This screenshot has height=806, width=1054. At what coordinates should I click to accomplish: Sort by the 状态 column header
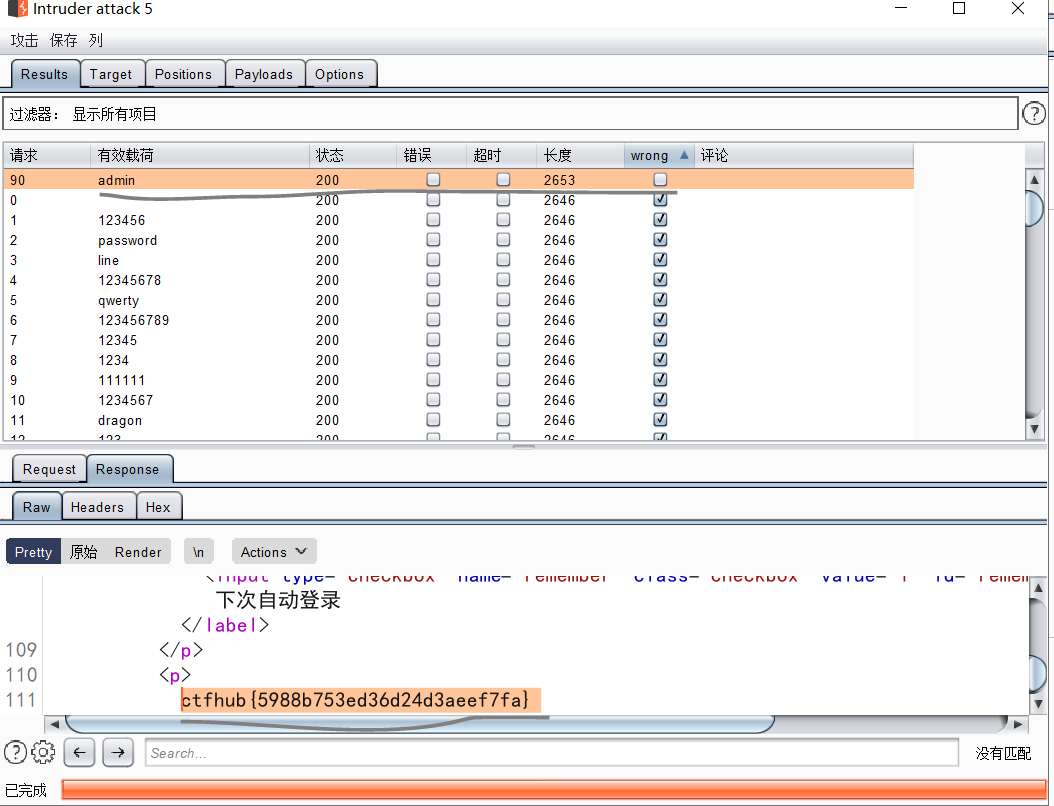pyautogui.click(x=353, y=155)
